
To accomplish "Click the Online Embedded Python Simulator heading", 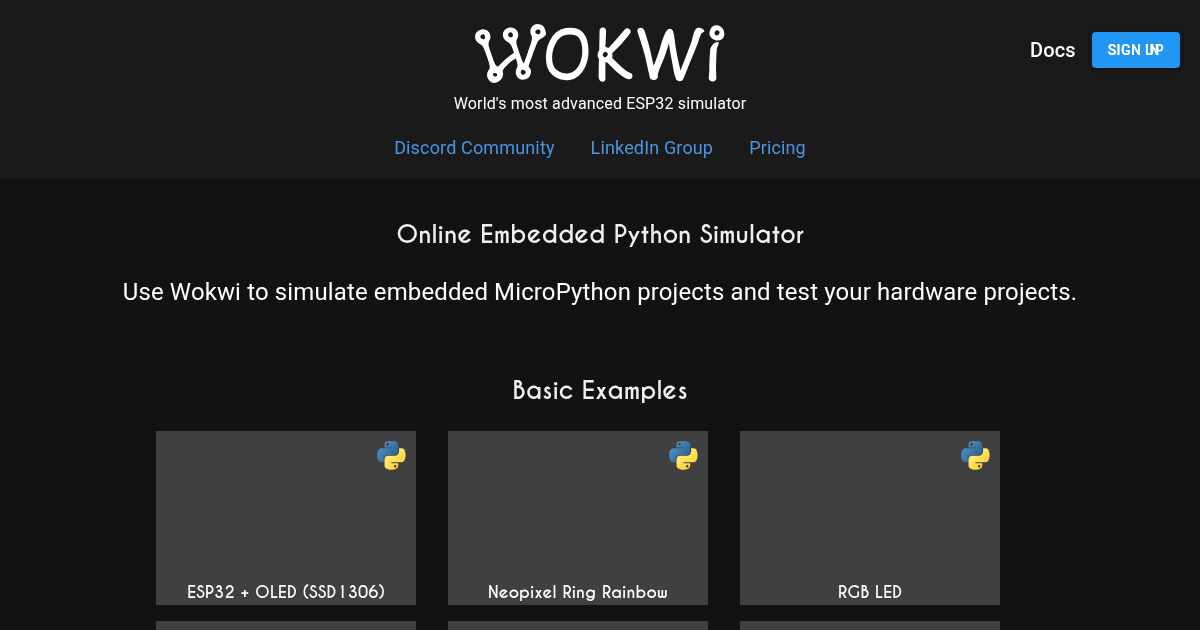I will click(x=600, y=235).
